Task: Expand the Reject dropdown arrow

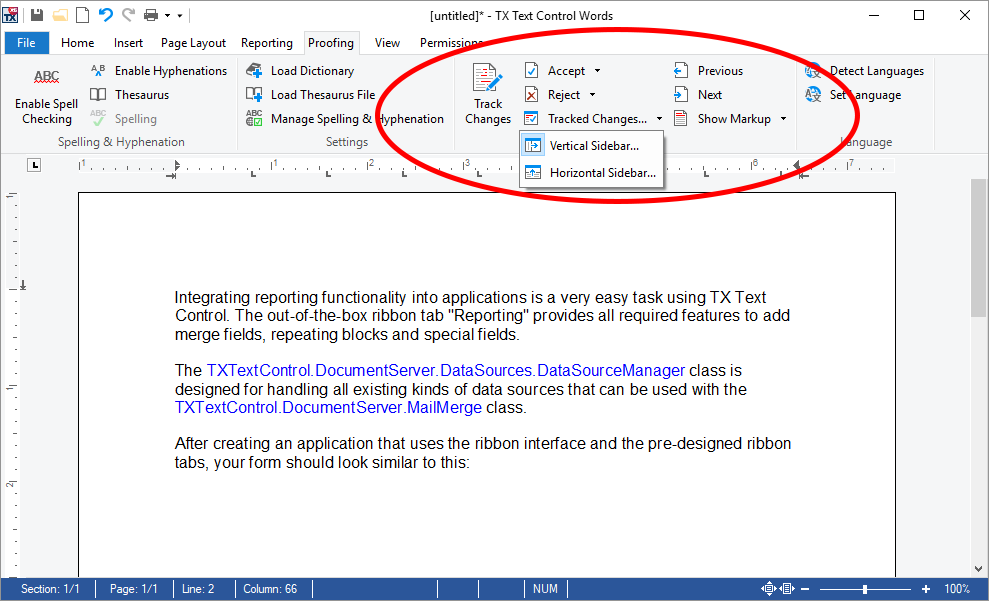Action: [x=592, y=95]
